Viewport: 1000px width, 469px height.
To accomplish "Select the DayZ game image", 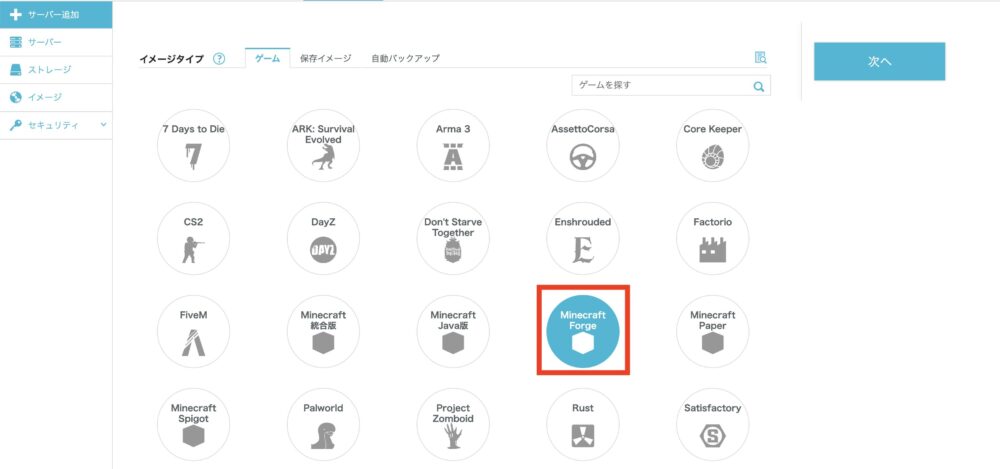I will tap(323, 239).
